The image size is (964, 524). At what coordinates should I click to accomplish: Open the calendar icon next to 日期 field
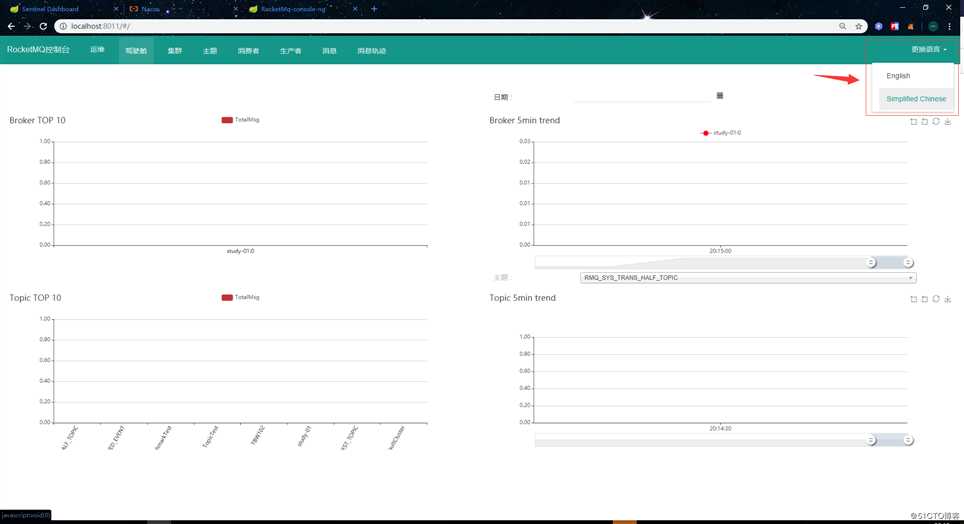[x=720, y=95]
